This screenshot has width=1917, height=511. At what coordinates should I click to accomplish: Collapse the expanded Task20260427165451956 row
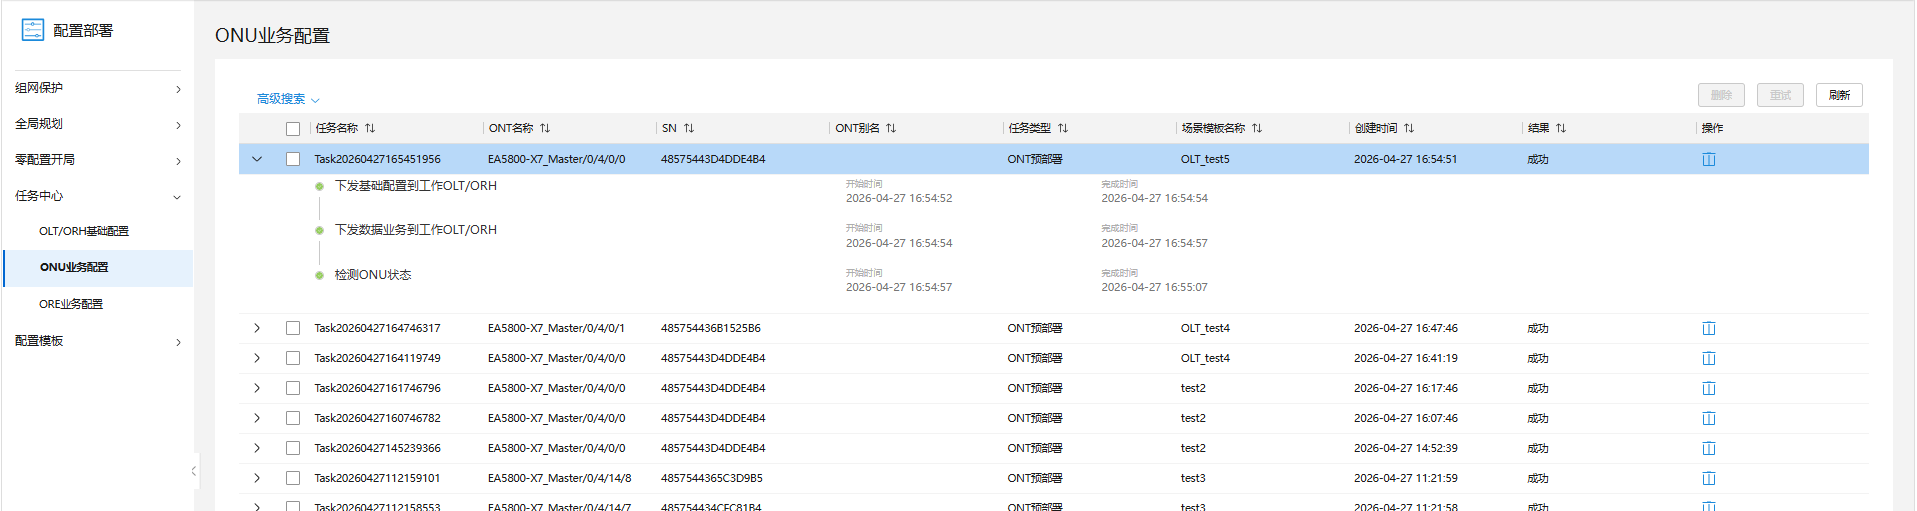(x=257, y=159)
